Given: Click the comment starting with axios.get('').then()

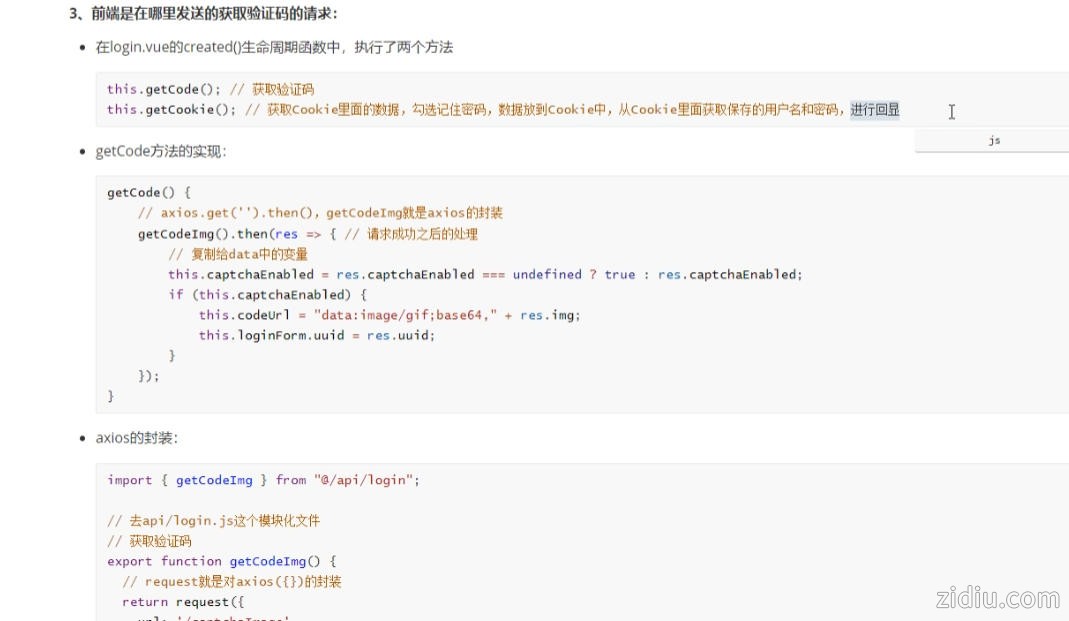Looking at the screenshot, I should [320, 213].
